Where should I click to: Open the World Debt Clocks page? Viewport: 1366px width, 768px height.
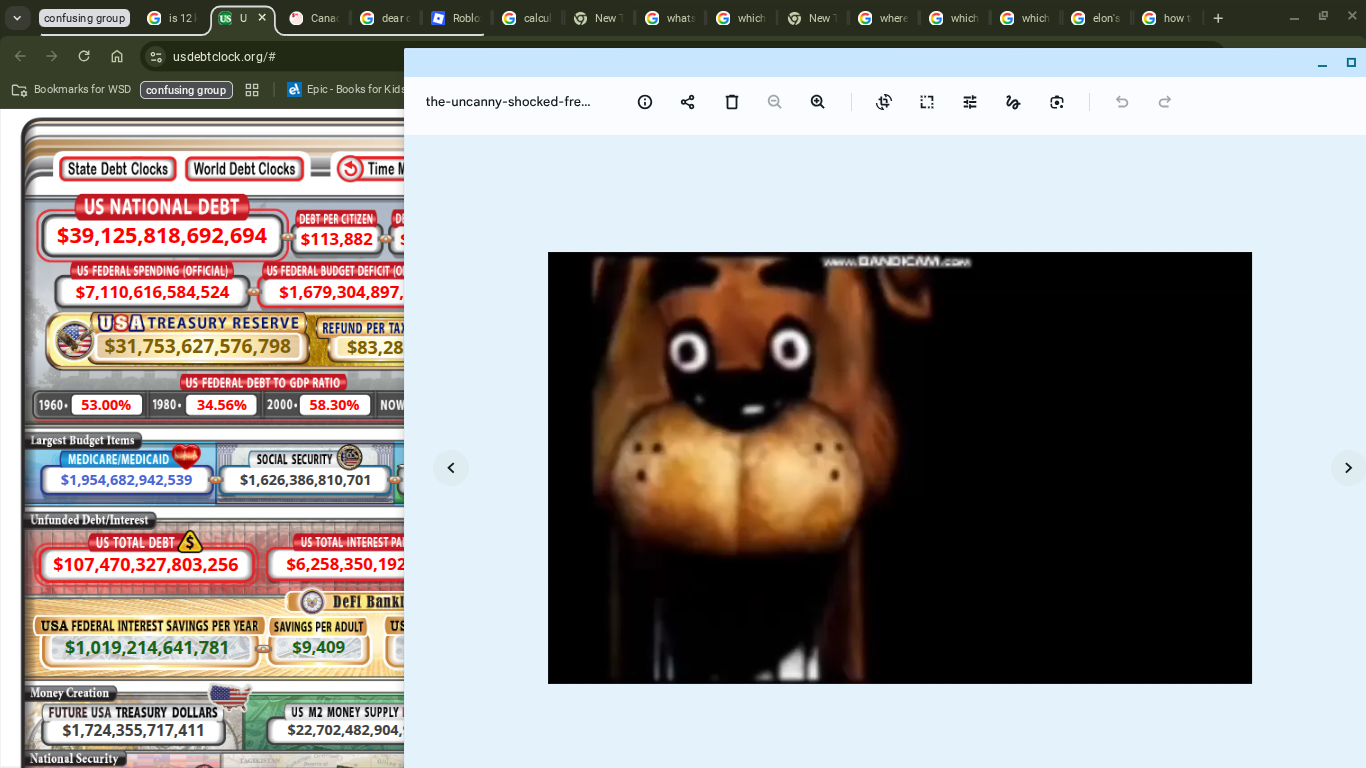pyautogui.click(x=244, y=169)
